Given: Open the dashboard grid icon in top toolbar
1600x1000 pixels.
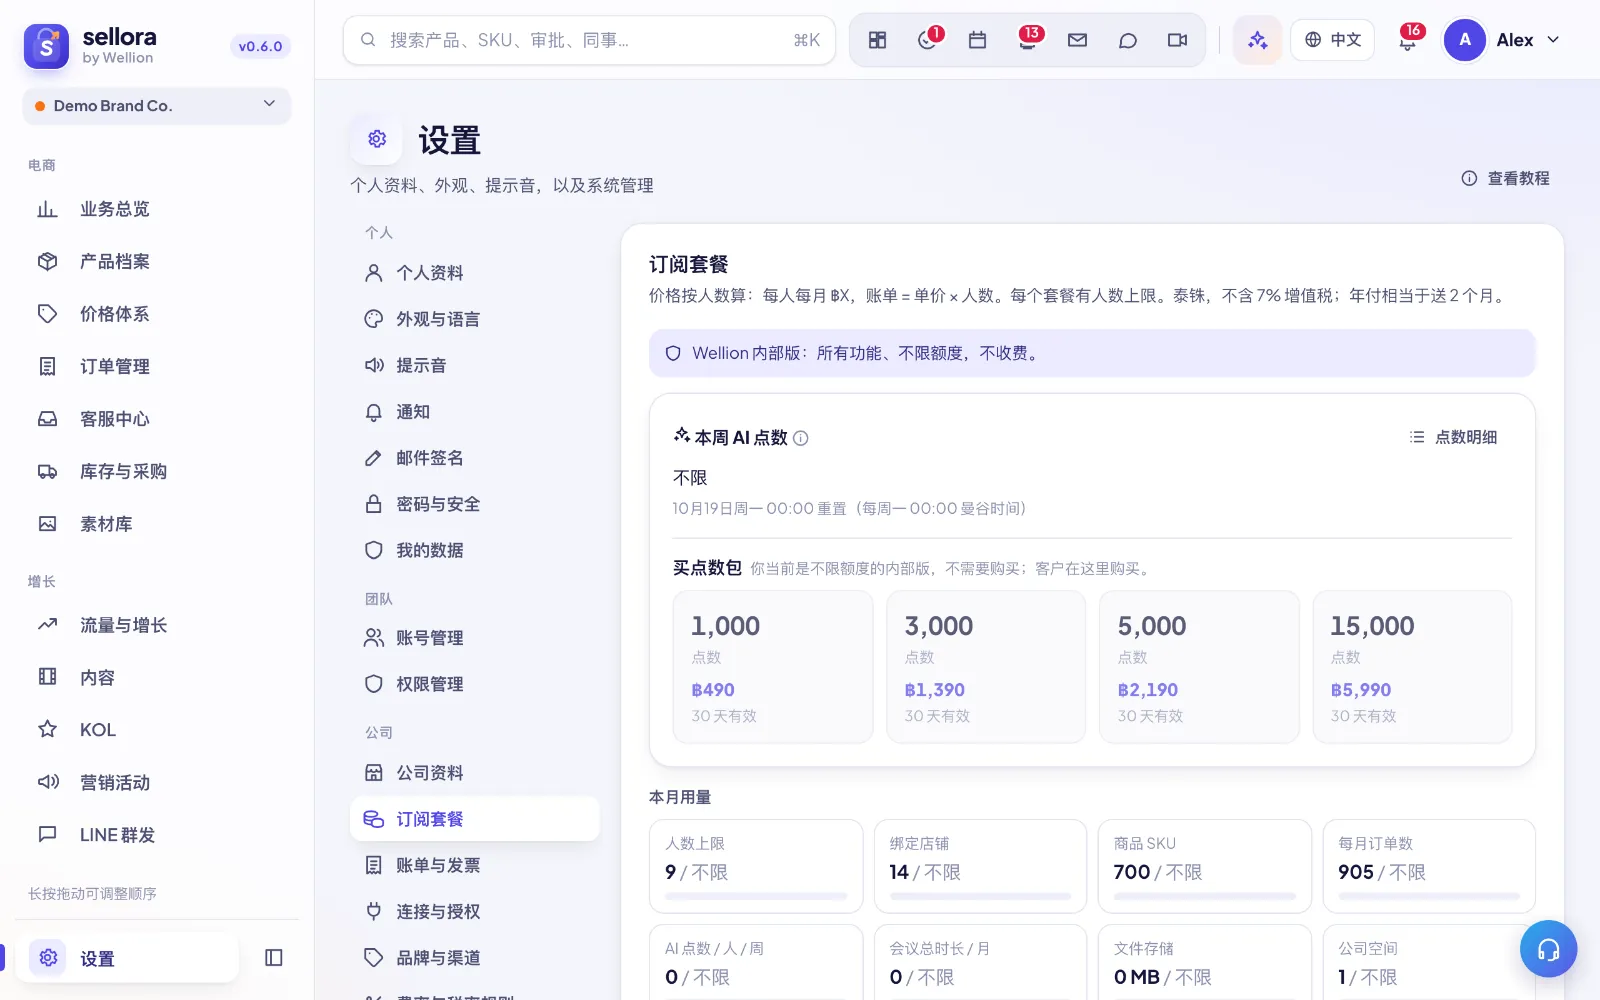Looking at the screenshot, I should pos(877,40).
